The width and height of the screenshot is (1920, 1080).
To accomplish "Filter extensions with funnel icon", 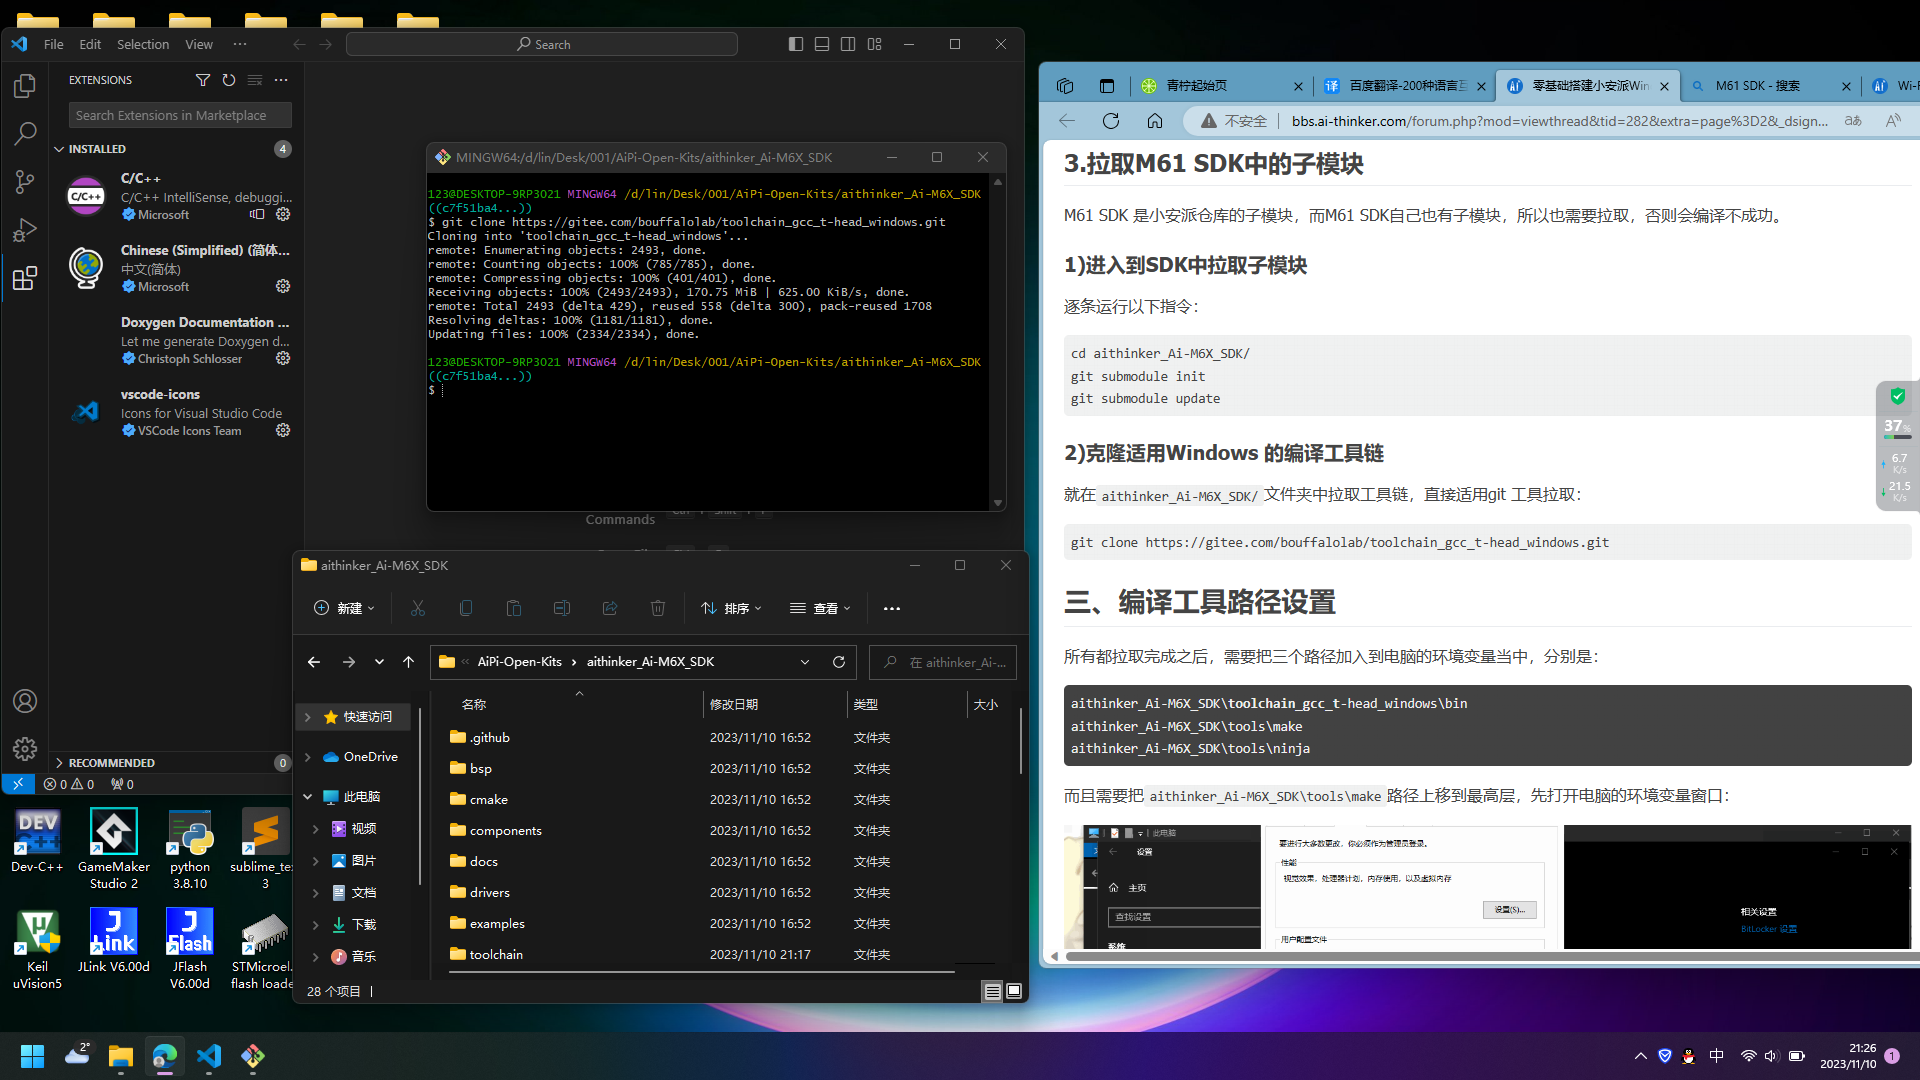I will click(x=203, y=80).
